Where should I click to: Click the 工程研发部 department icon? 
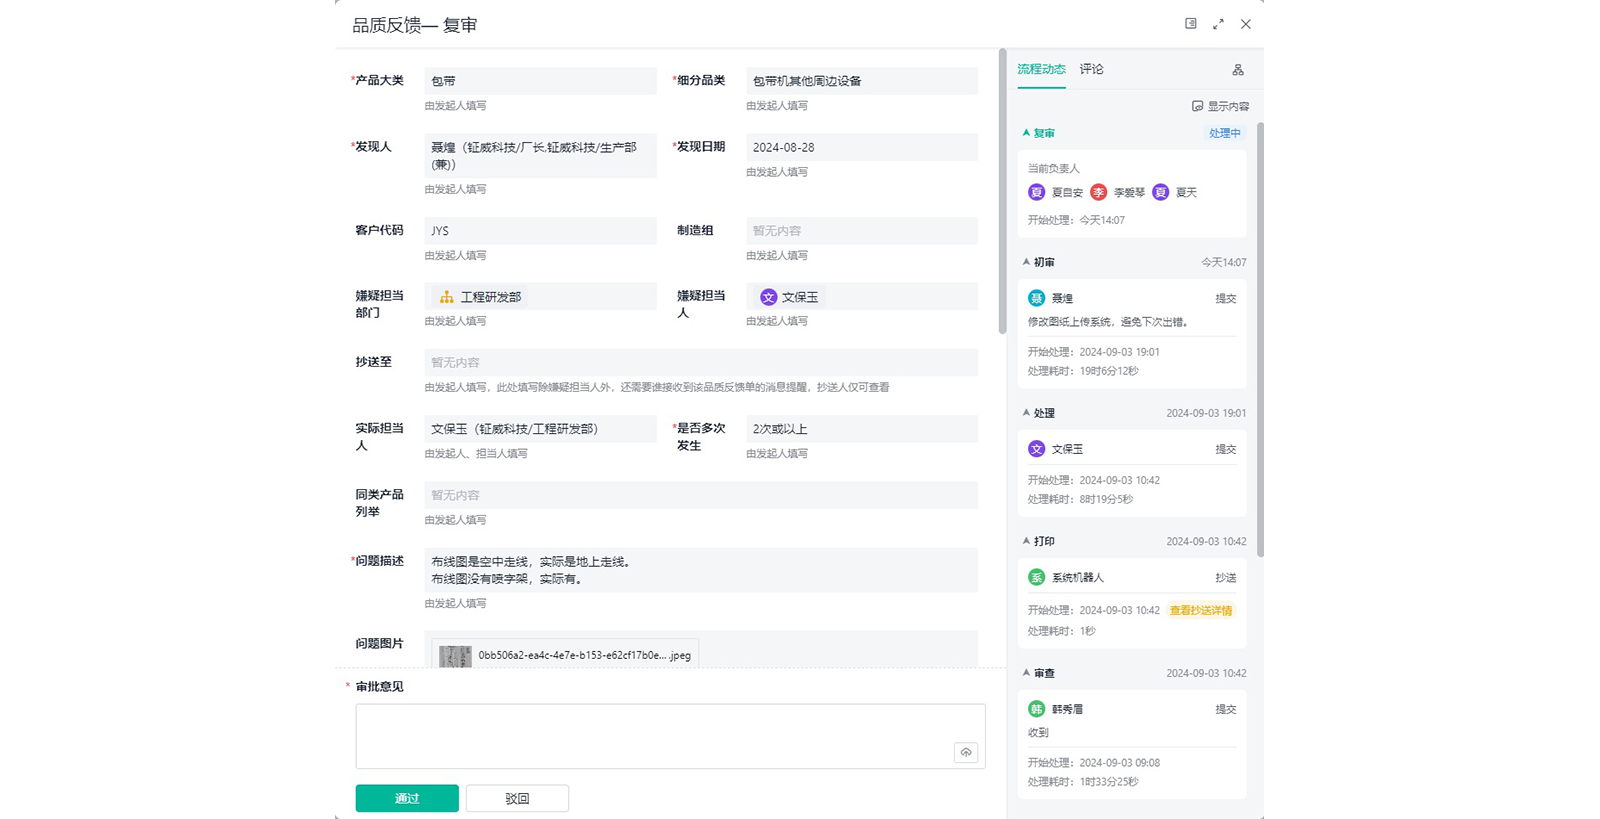[447, 297]
